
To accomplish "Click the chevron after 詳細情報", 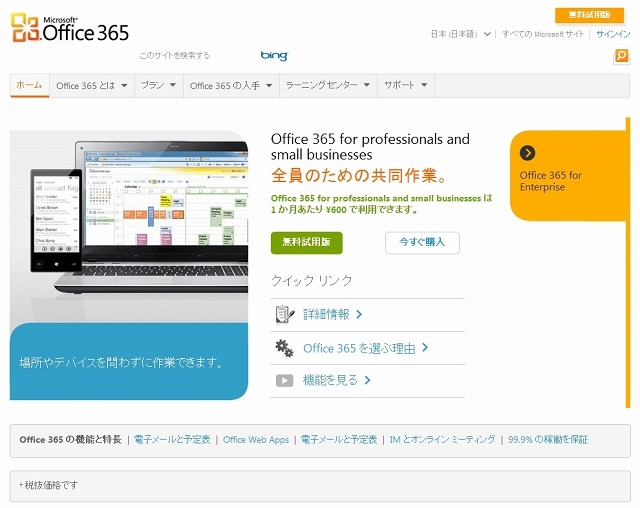I will 359,314.
